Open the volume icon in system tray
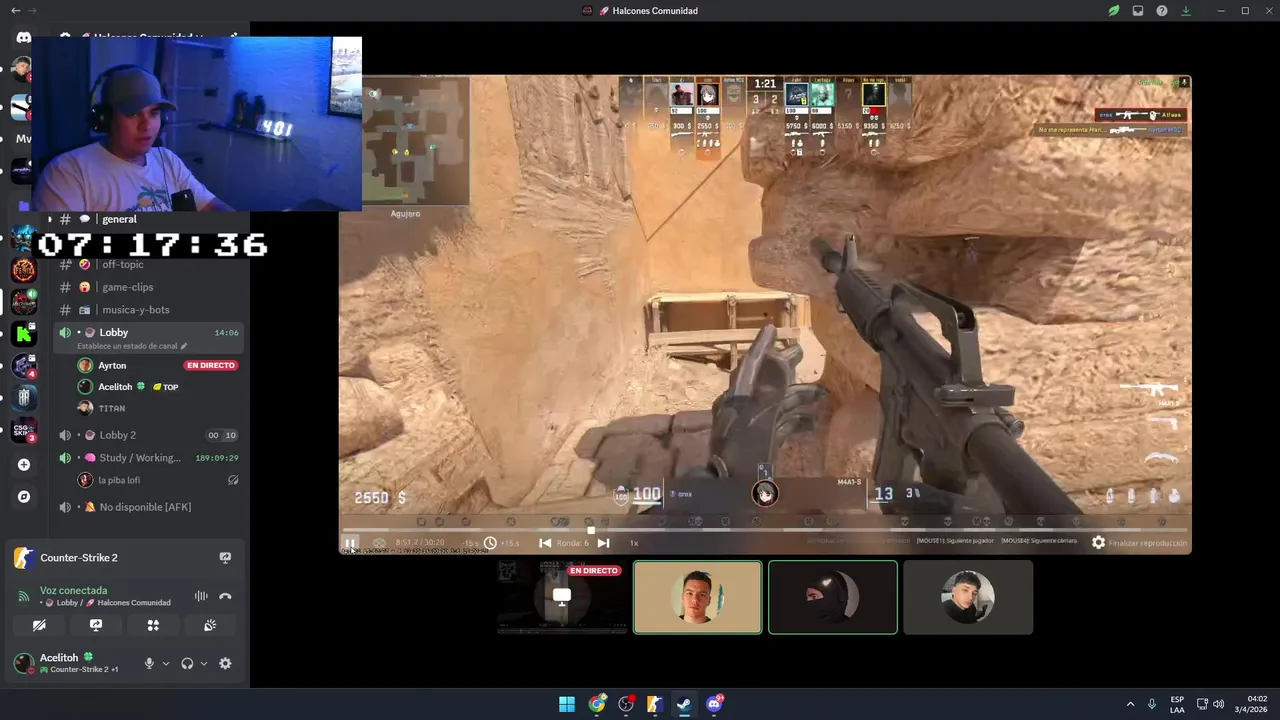The width and height of the screenshot is (1280, 720). (x=1218, y=704)
